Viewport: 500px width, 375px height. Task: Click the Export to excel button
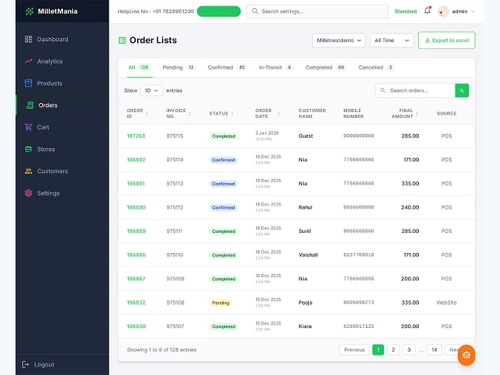447,40
